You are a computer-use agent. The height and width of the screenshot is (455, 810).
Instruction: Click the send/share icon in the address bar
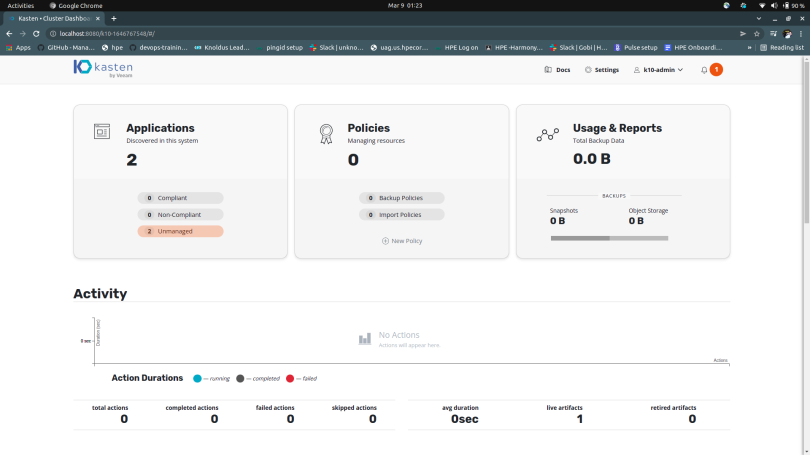coord(743,34)
